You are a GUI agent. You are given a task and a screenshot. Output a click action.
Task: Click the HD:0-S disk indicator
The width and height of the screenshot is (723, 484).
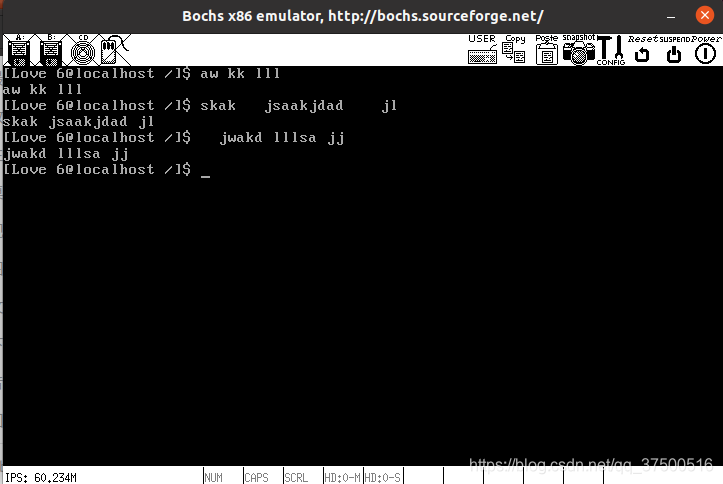point(383,477)
